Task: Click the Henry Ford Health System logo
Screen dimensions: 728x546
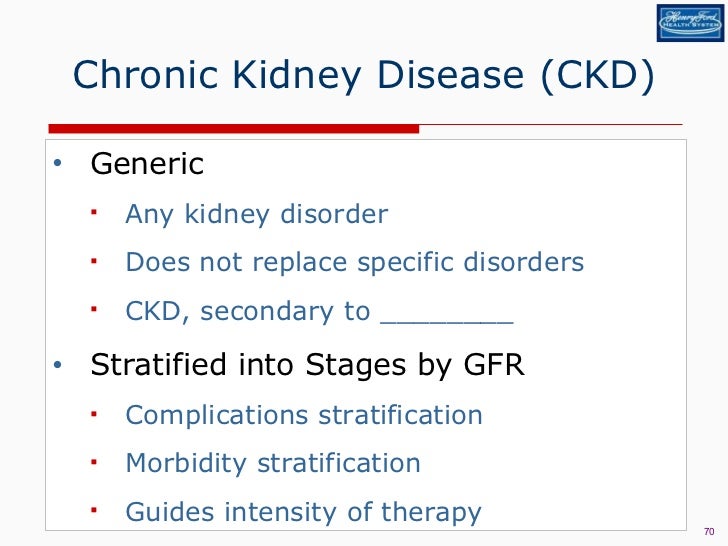Action: (x=689, y=22)
